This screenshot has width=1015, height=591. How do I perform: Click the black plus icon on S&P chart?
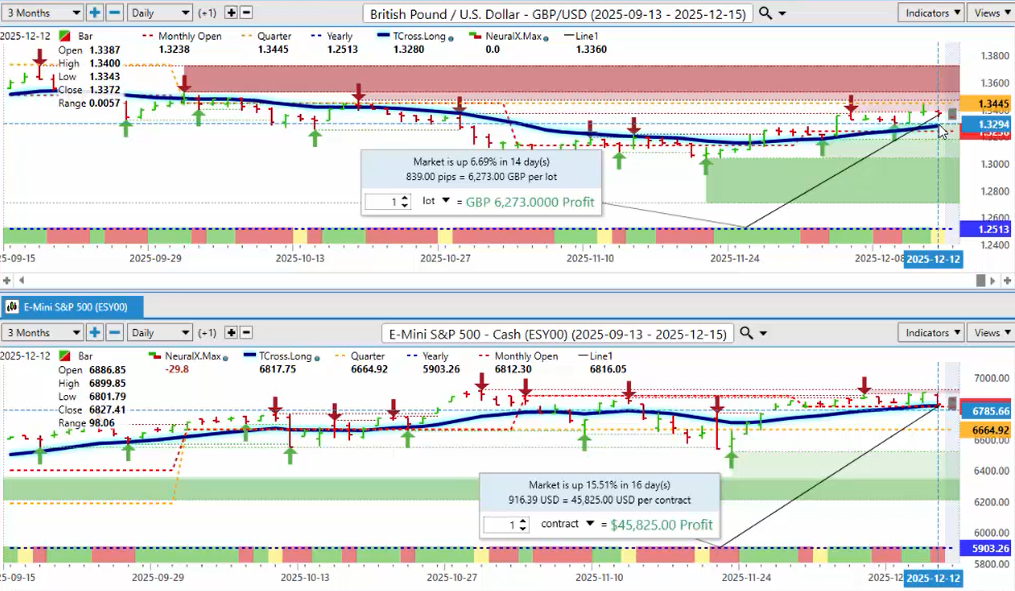point(231,333)
